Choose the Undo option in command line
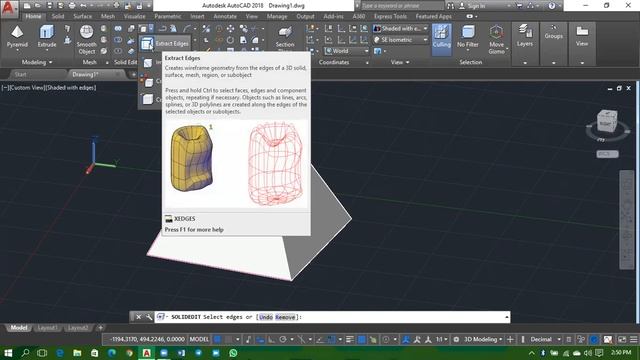 tap(266, 317)
